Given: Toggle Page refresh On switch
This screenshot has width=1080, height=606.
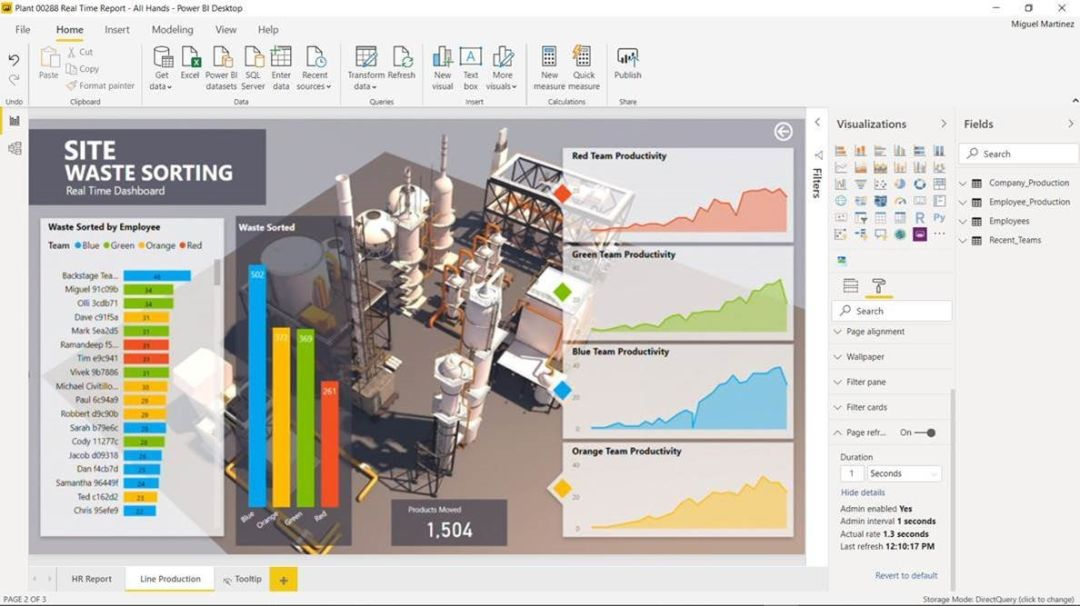Looking at the screenshot, I should (x=925, y=432).
